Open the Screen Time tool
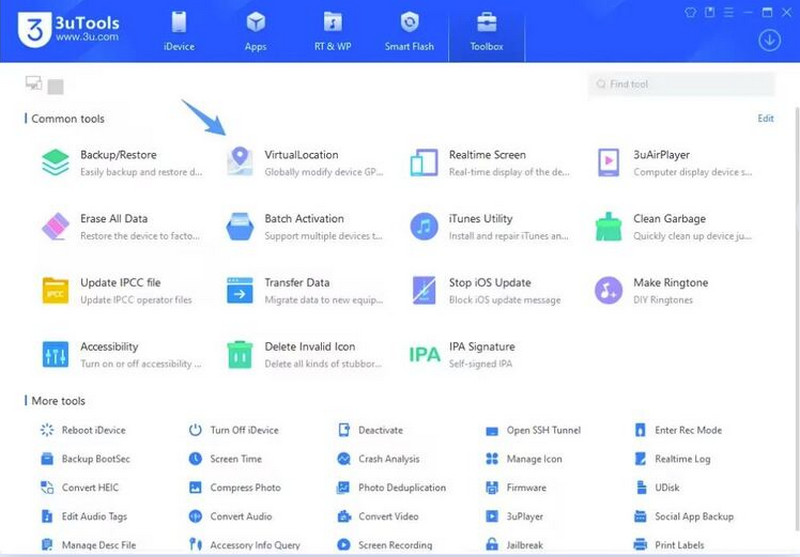This screenshot has height=557, width=800. 225,459
